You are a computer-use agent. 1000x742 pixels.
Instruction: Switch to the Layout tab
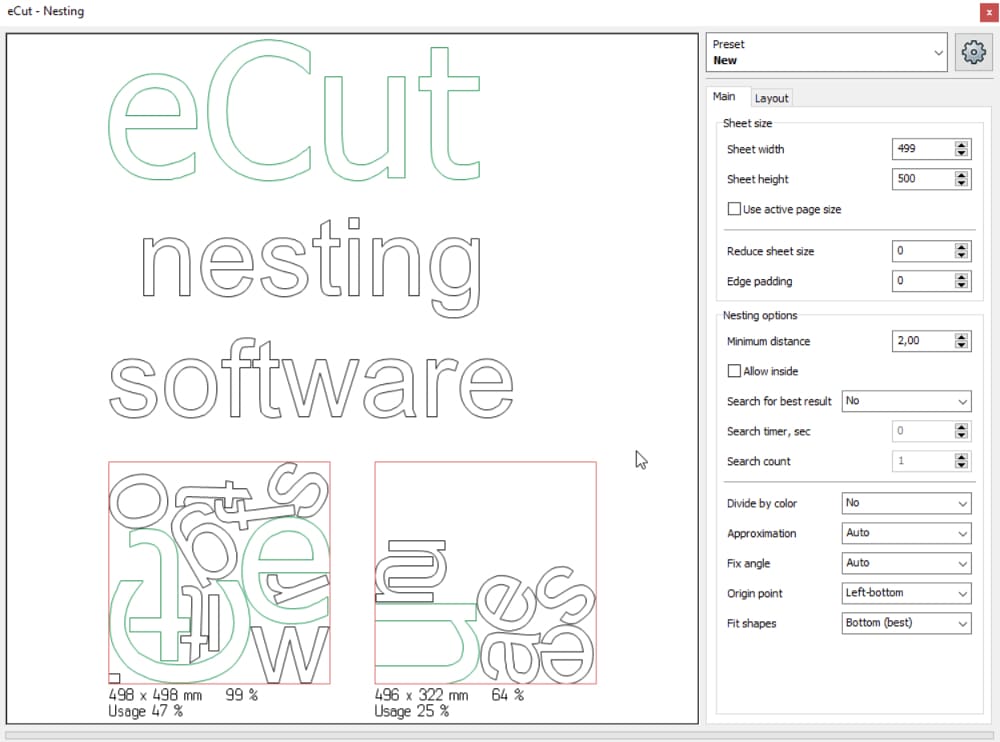(x=772, y=98)
